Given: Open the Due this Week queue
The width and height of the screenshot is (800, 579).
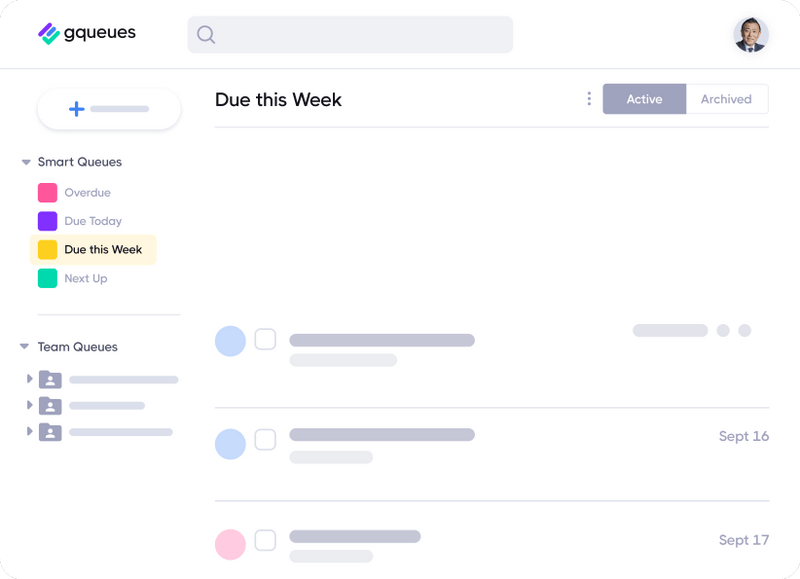Looking at the screenshot, I should coord(103,249).
